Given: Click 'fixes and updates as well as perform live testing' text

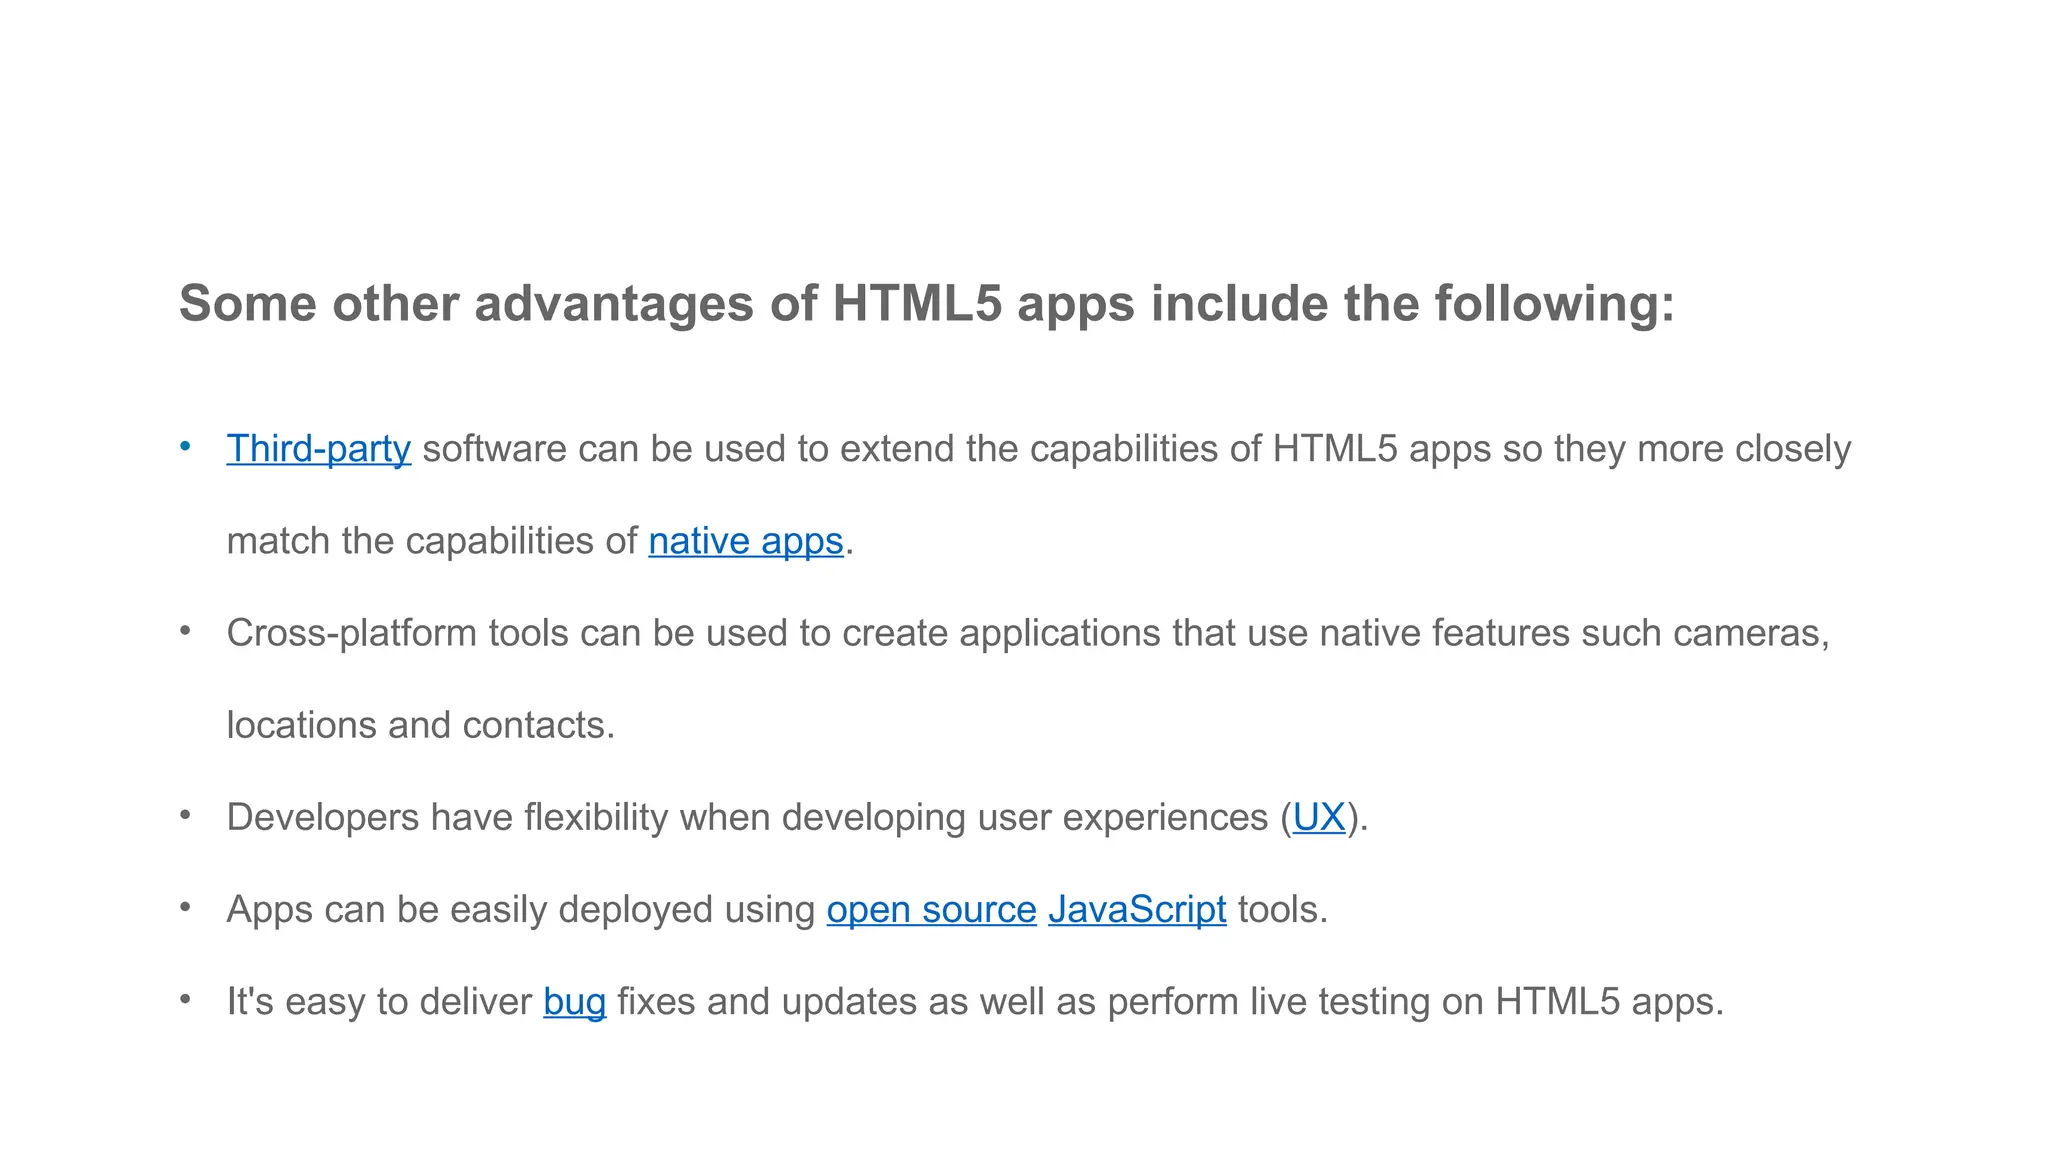Looking at the screenshot, I should (1023, 1002).
